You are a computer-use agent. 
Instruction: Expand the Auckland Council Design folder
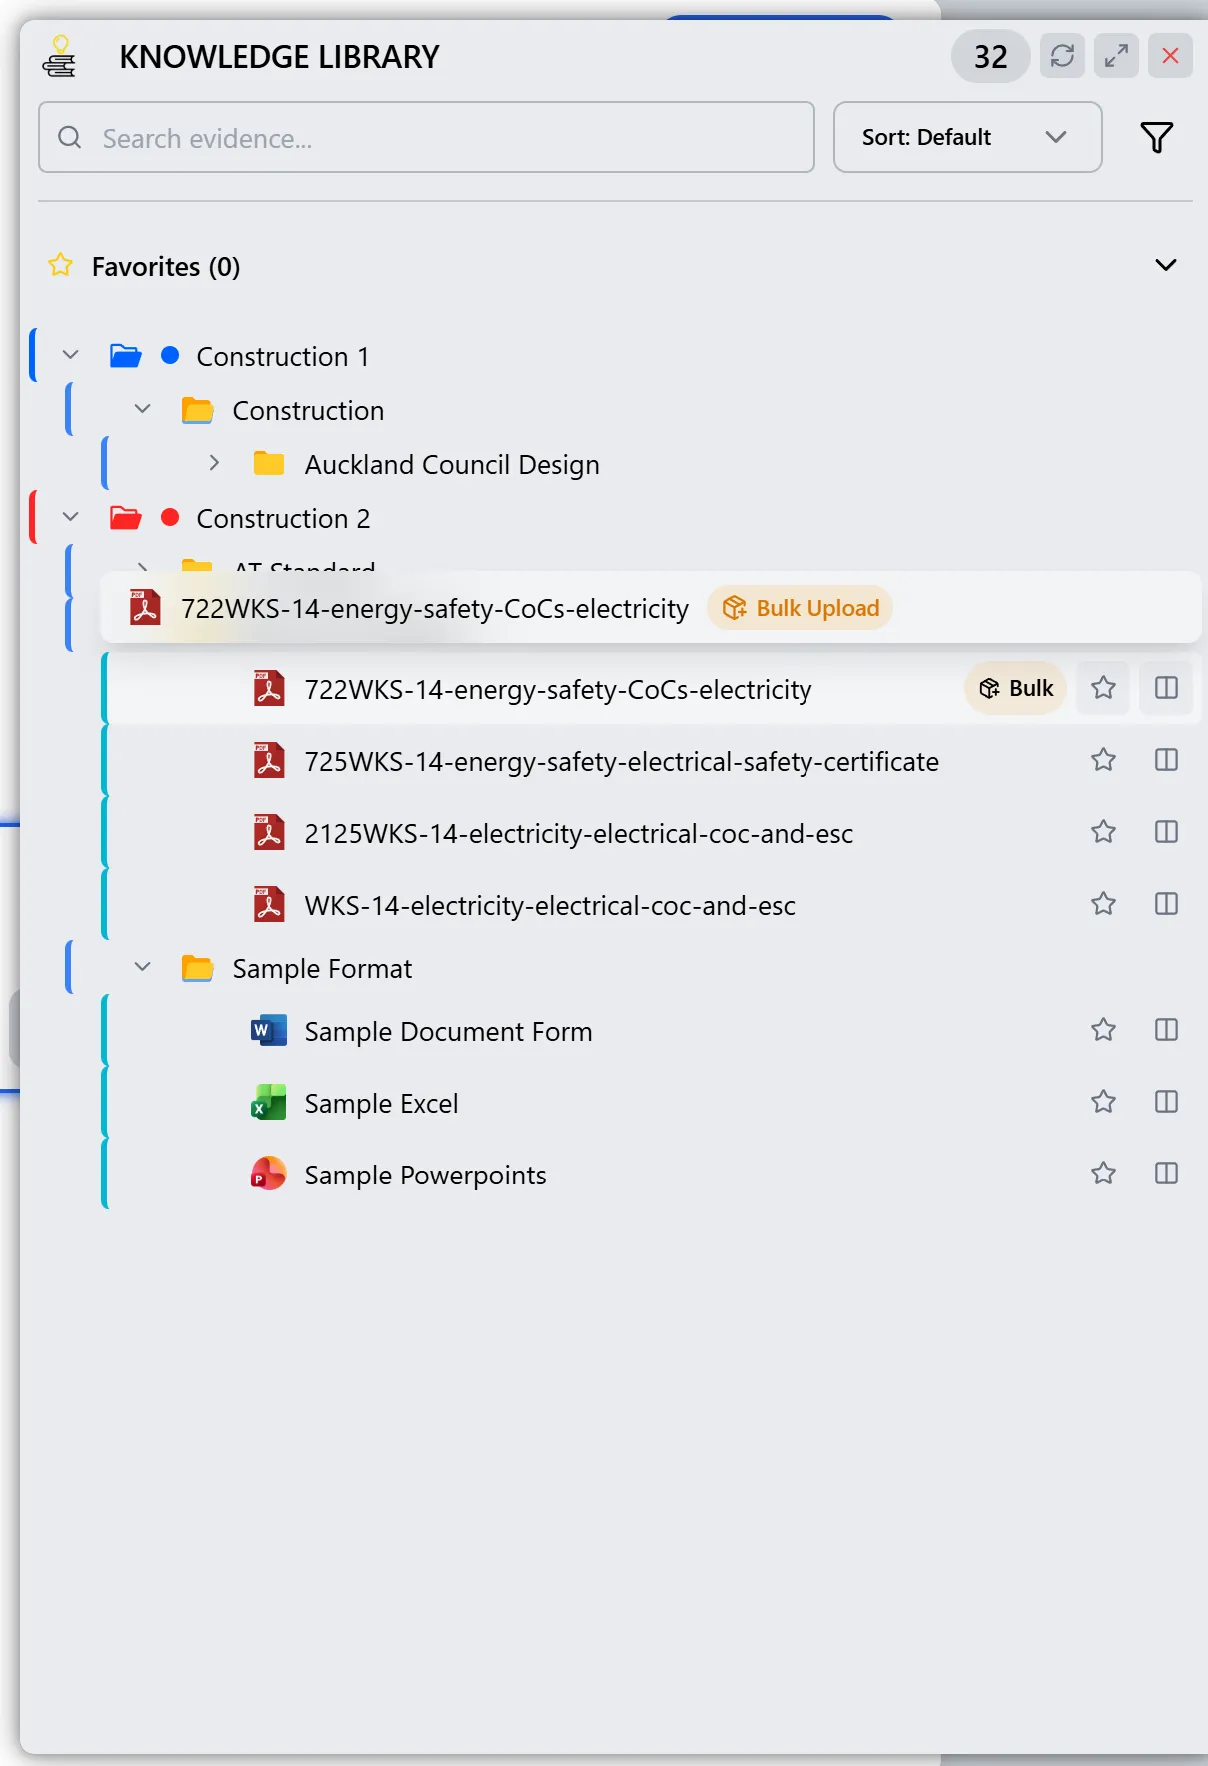pos(214,463)
